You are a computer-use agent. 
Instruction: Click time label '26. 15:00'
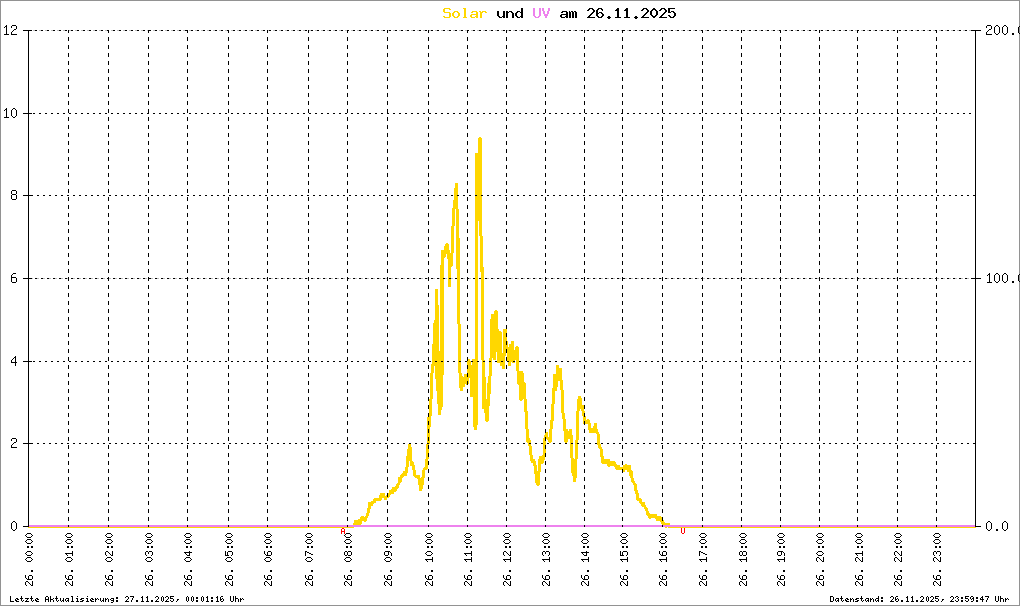click(623, 559)
